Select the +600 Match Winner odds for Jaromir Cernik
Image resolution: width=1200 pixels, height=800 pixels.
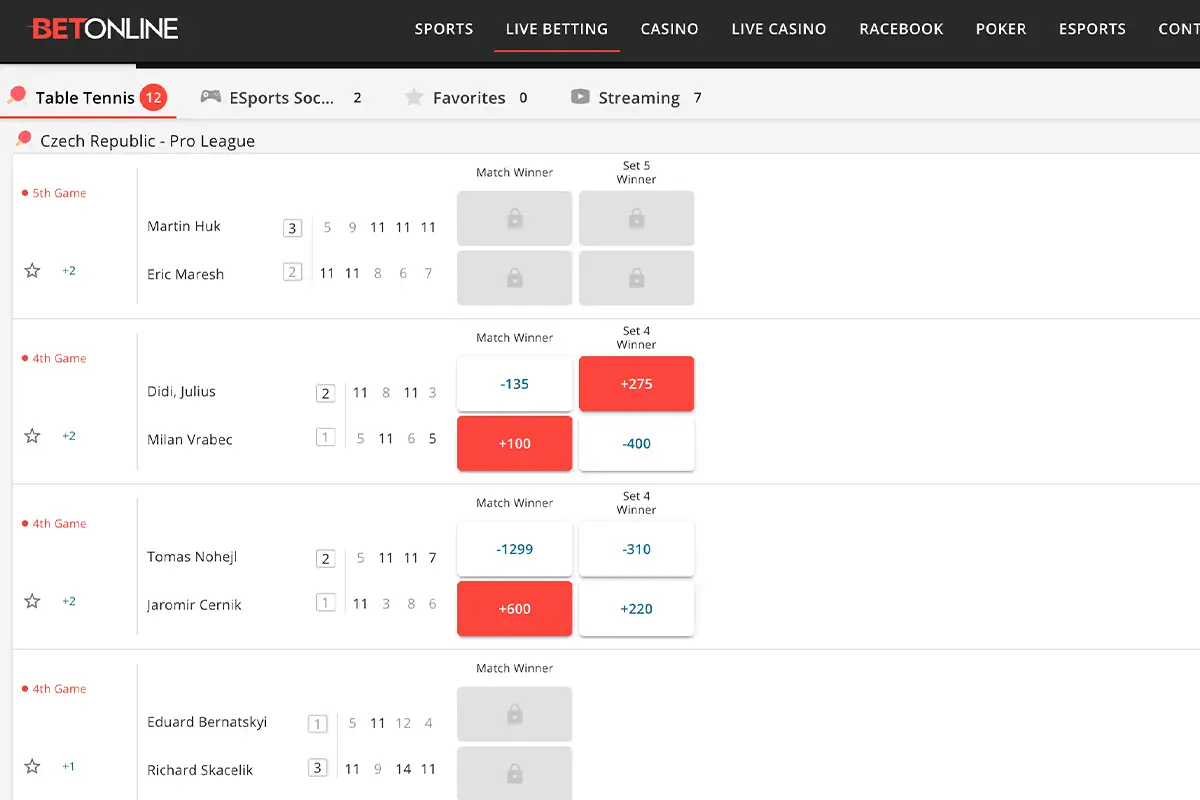coord(514,608)
